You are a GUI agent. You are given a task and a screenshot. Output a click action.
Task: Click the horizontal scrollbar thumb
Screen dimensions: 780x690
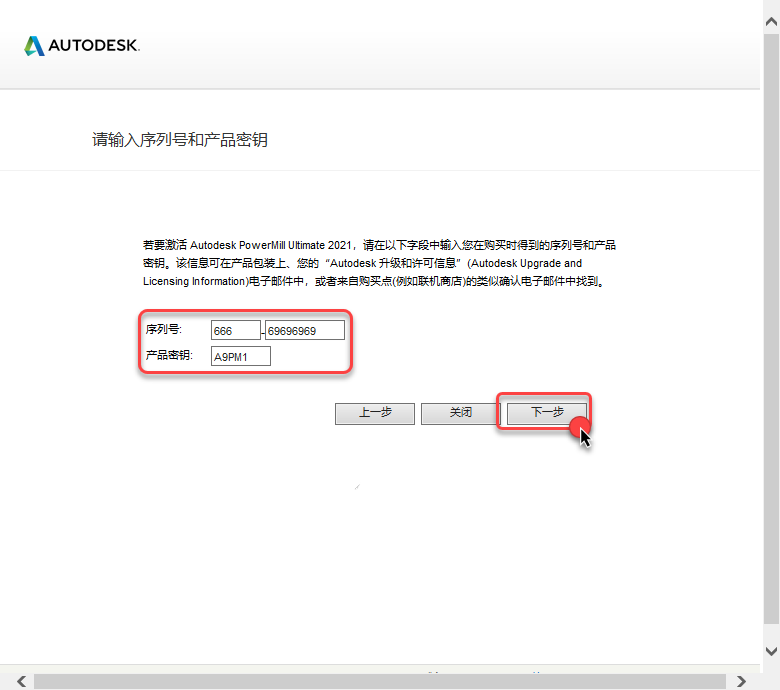(x=380, y=681)
